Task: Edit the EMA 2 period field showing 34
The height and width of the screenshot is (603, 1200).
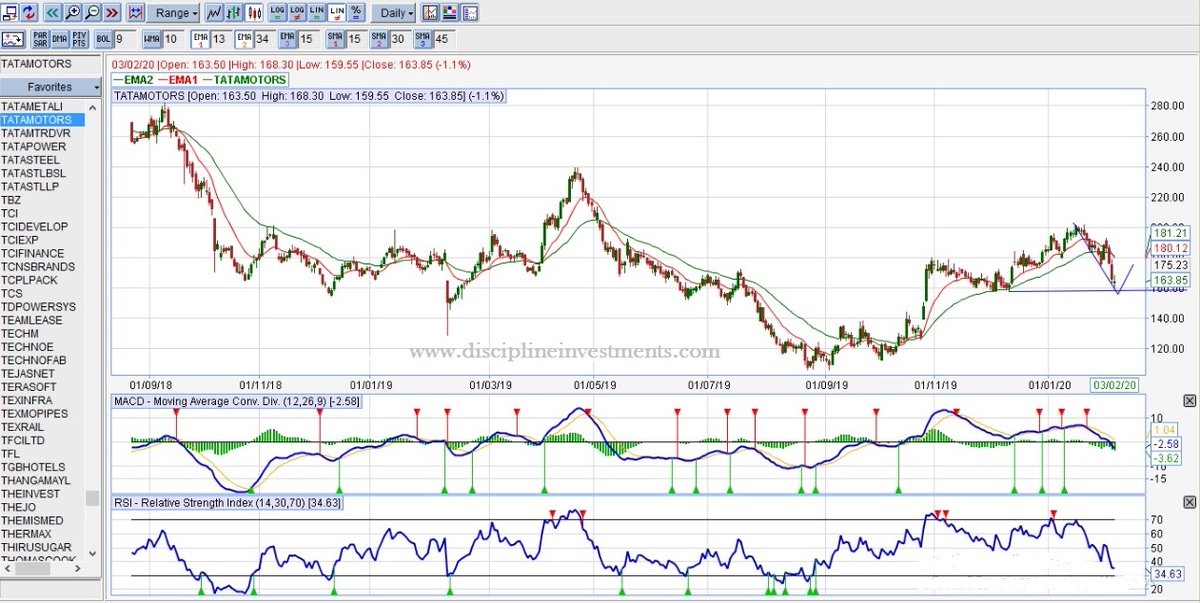Action: coord(264,39)
